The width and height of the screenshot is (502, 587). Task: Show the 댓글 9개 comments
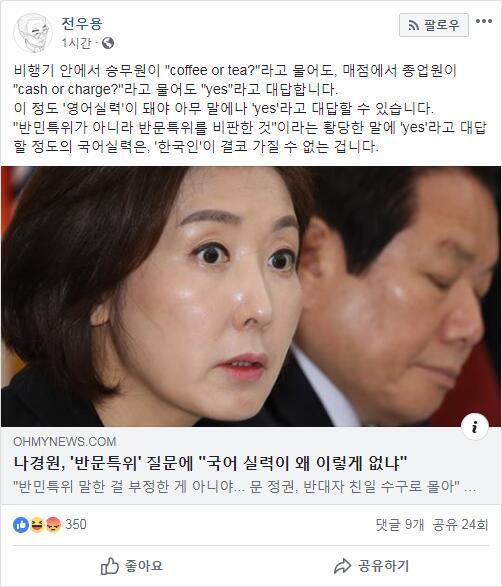pyautogui.click(x=400, y=524)
